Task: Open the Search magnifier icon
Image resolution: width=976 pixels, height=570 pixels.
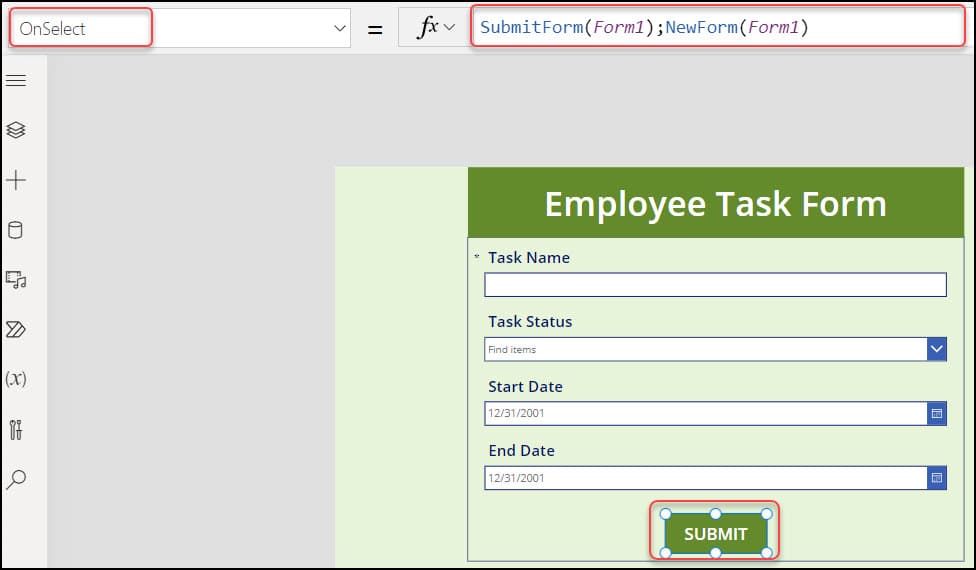Action: (x=16, y=479)
